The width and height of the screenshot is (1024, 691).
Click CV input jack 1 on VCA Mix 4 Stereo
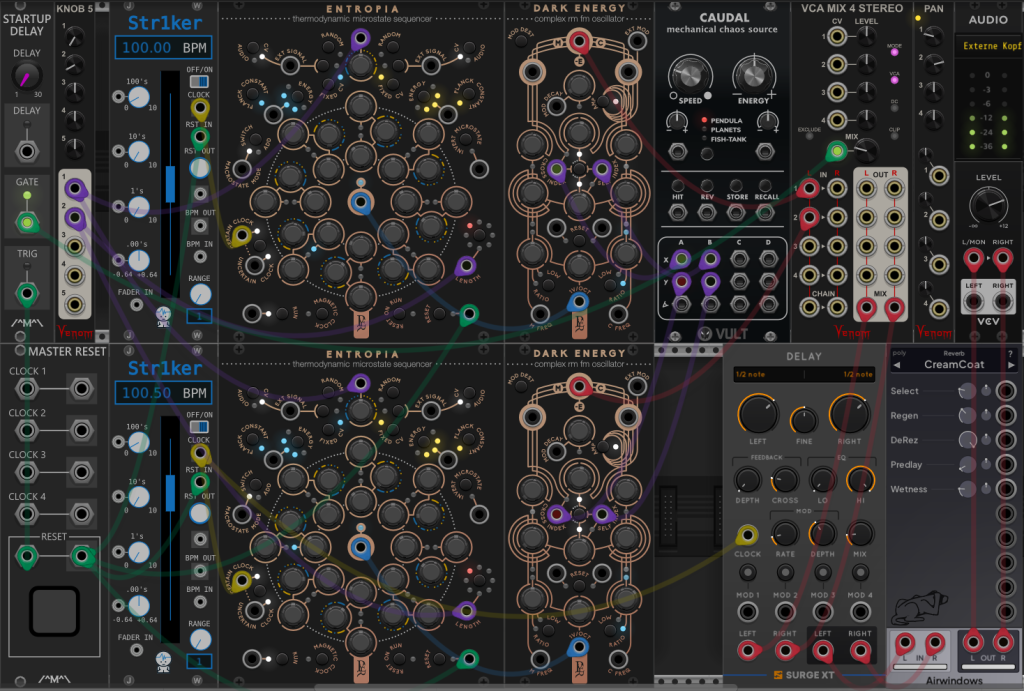[x=837, y=36]
